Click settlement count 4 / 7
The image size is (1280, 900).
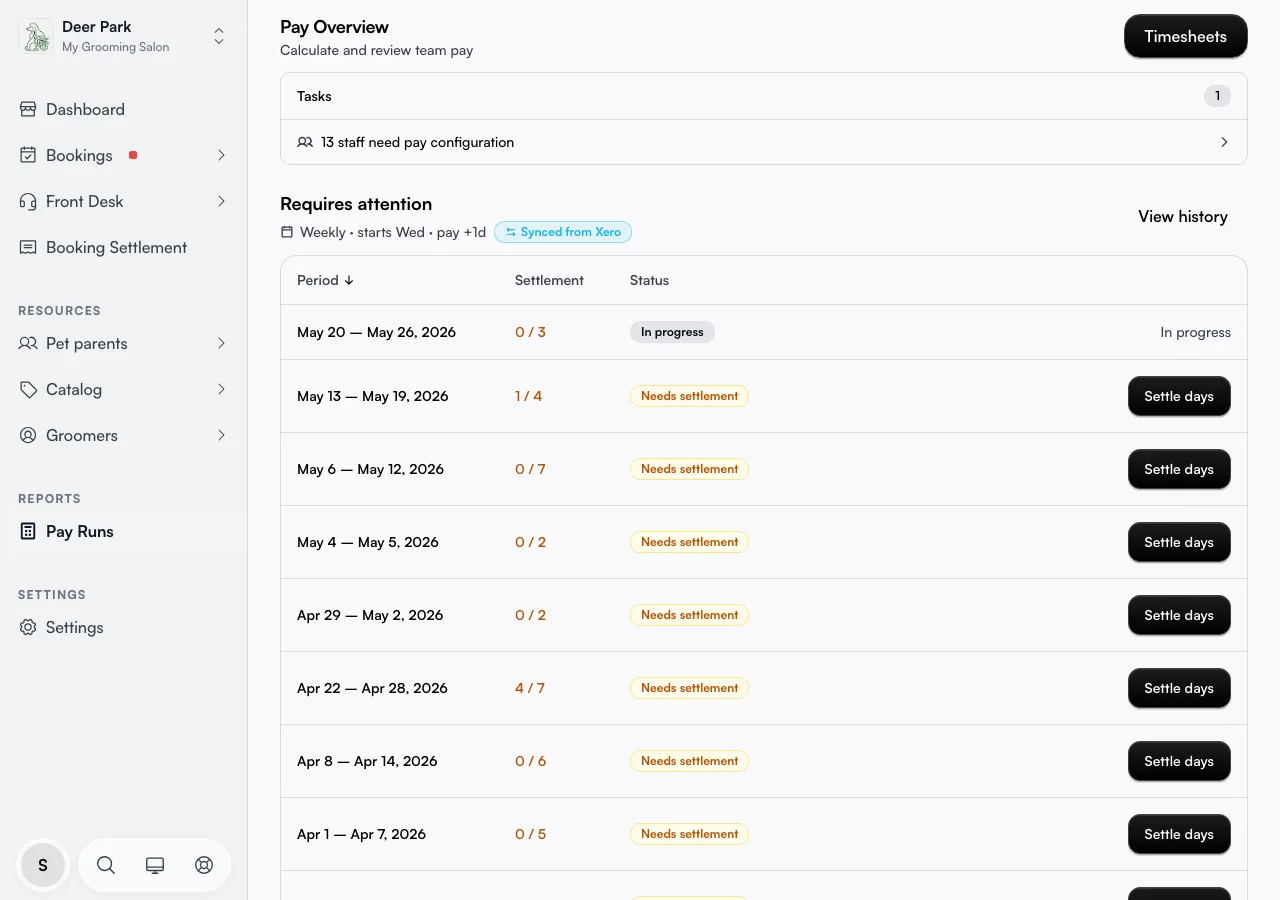(x=530, y=689)
